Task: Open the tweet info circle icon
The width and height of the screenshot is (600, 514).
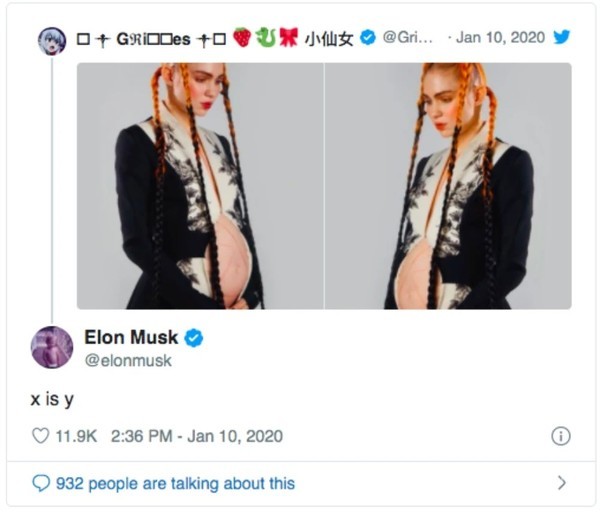Action: click(x=561, y=436)
